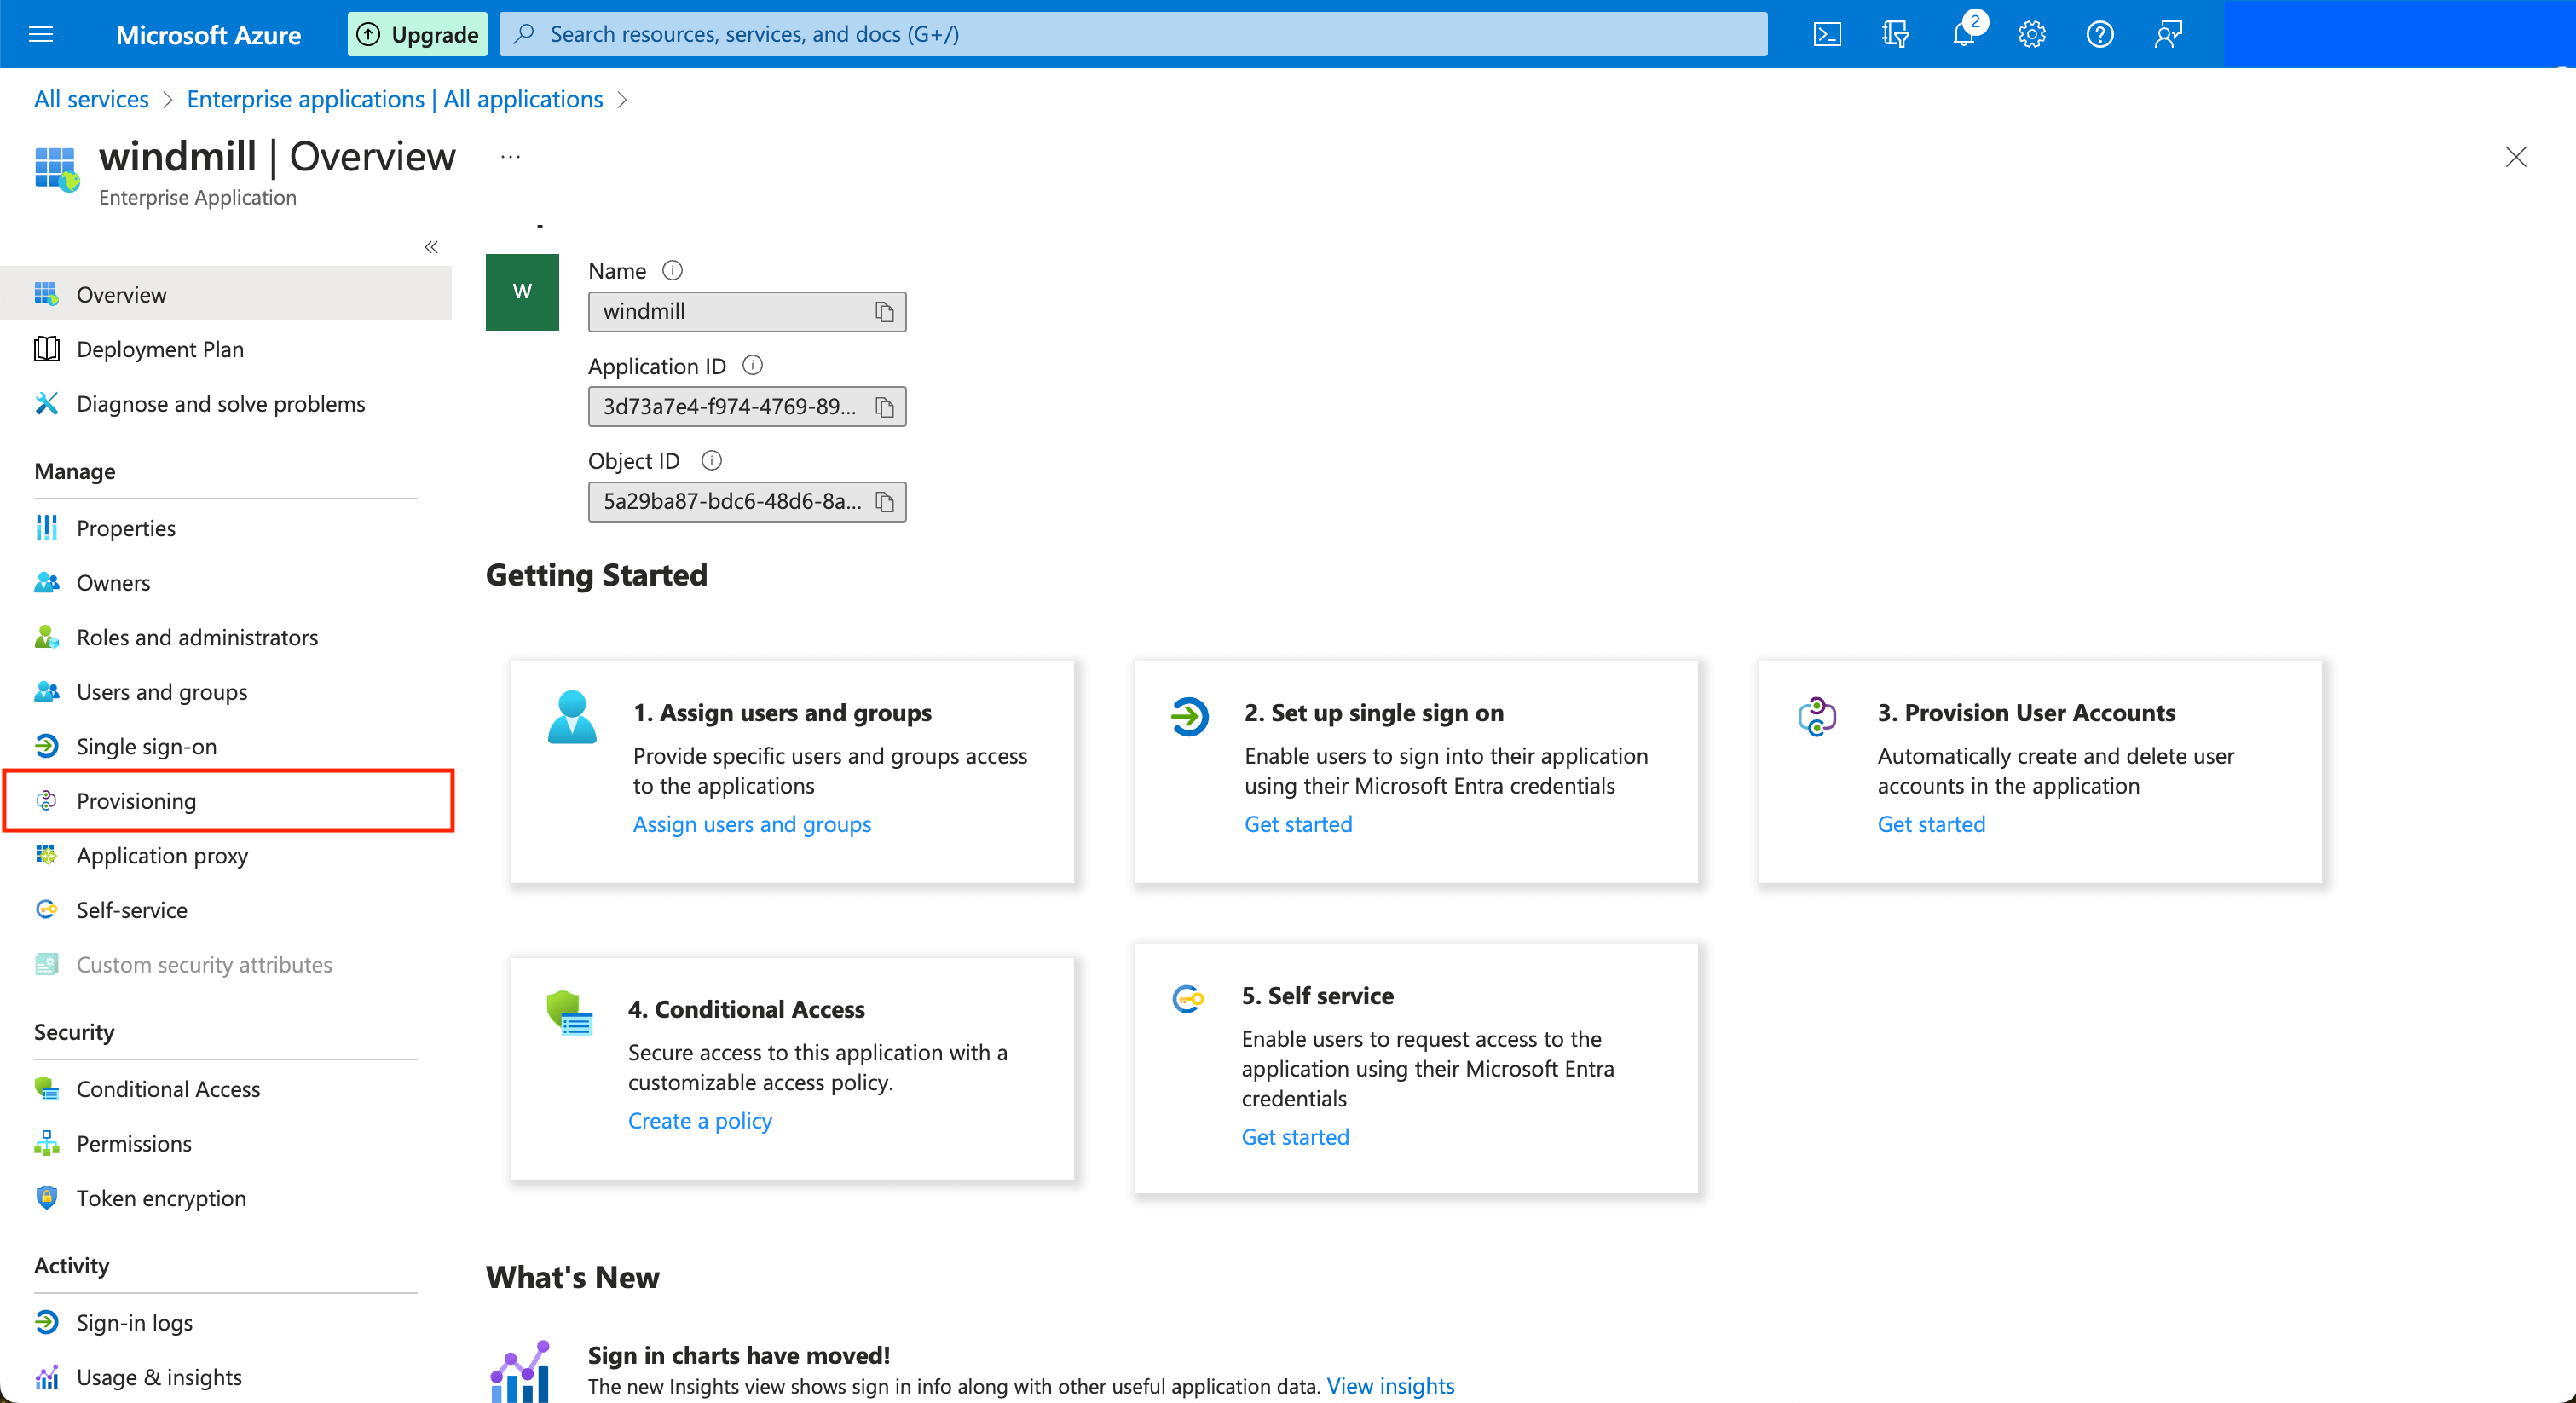This screenshot has height=1403, width=2576.
Task: Open the help question mark icon
Action: (2099, 33)
